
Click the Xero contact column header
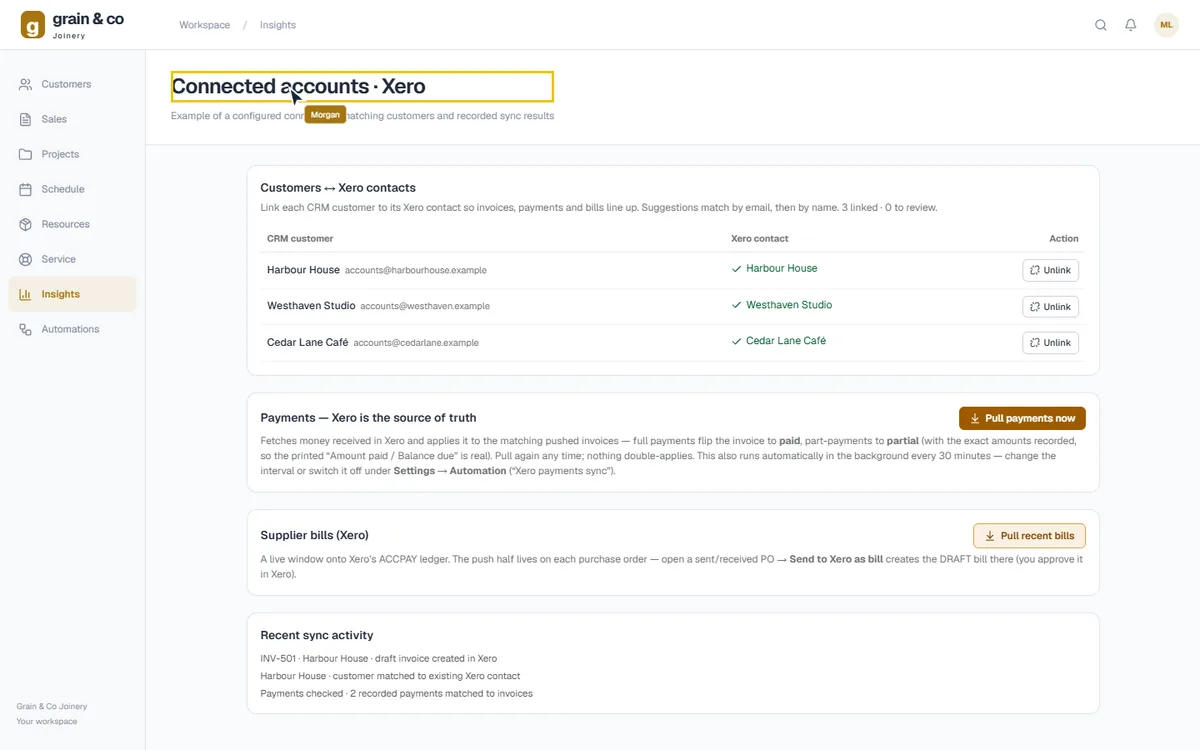(760, 239)
